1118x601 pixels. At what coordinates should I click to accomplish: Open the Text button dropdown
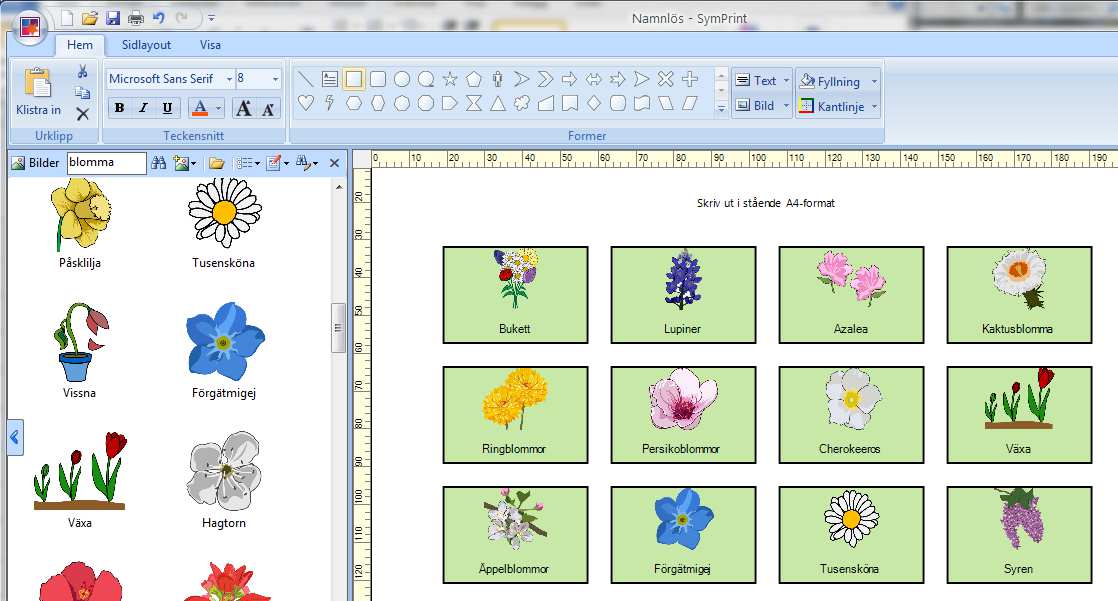(786, 81)
